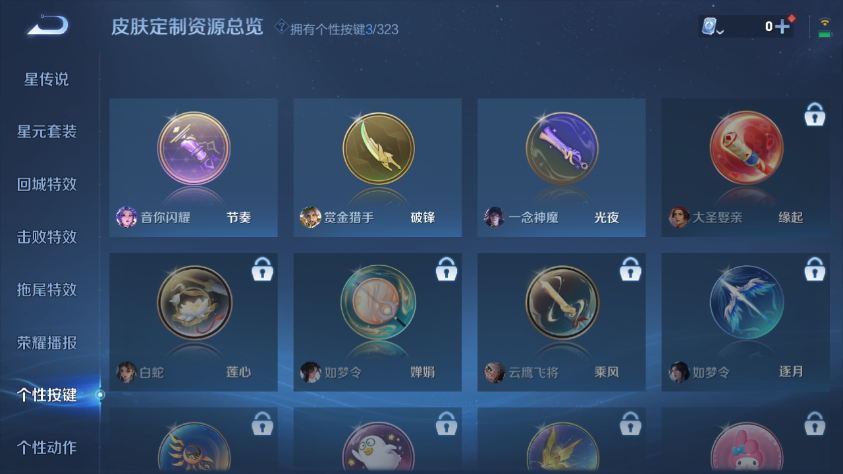
Task: Click the lock on 缘起 card
Action: (815, 114)
